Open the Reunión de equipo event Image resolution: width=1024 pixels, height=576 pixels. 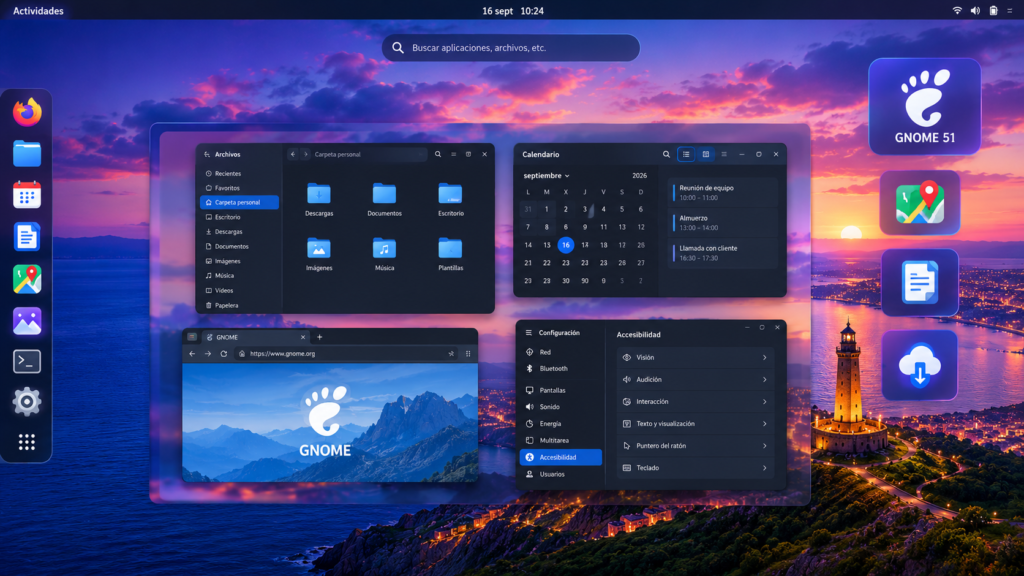[x=724, y=192]
